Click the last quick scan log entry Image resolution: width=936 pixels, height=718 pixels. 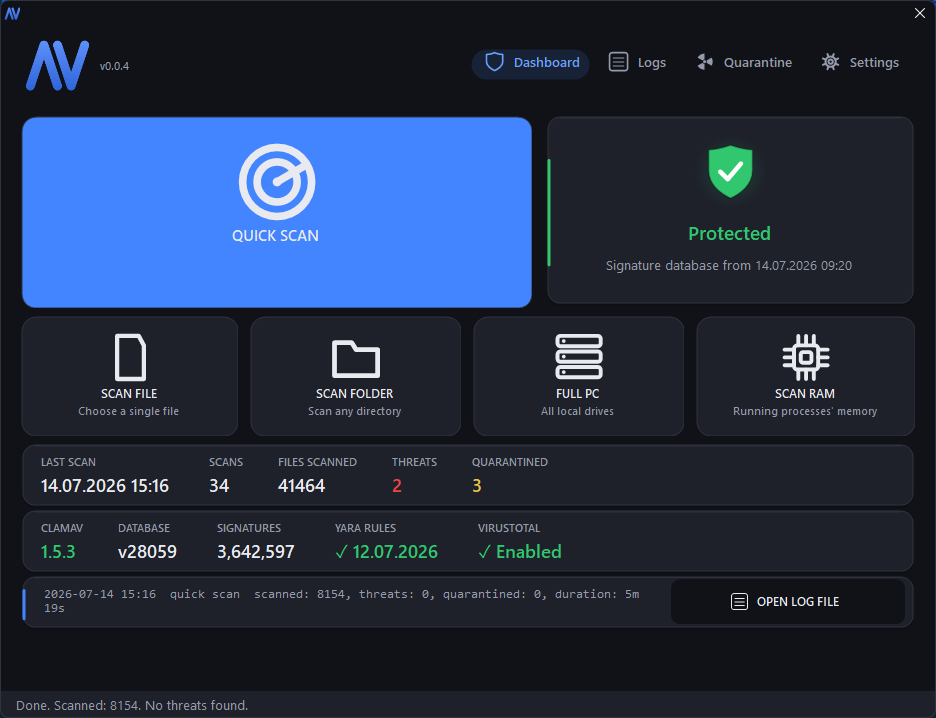(341, 601)
